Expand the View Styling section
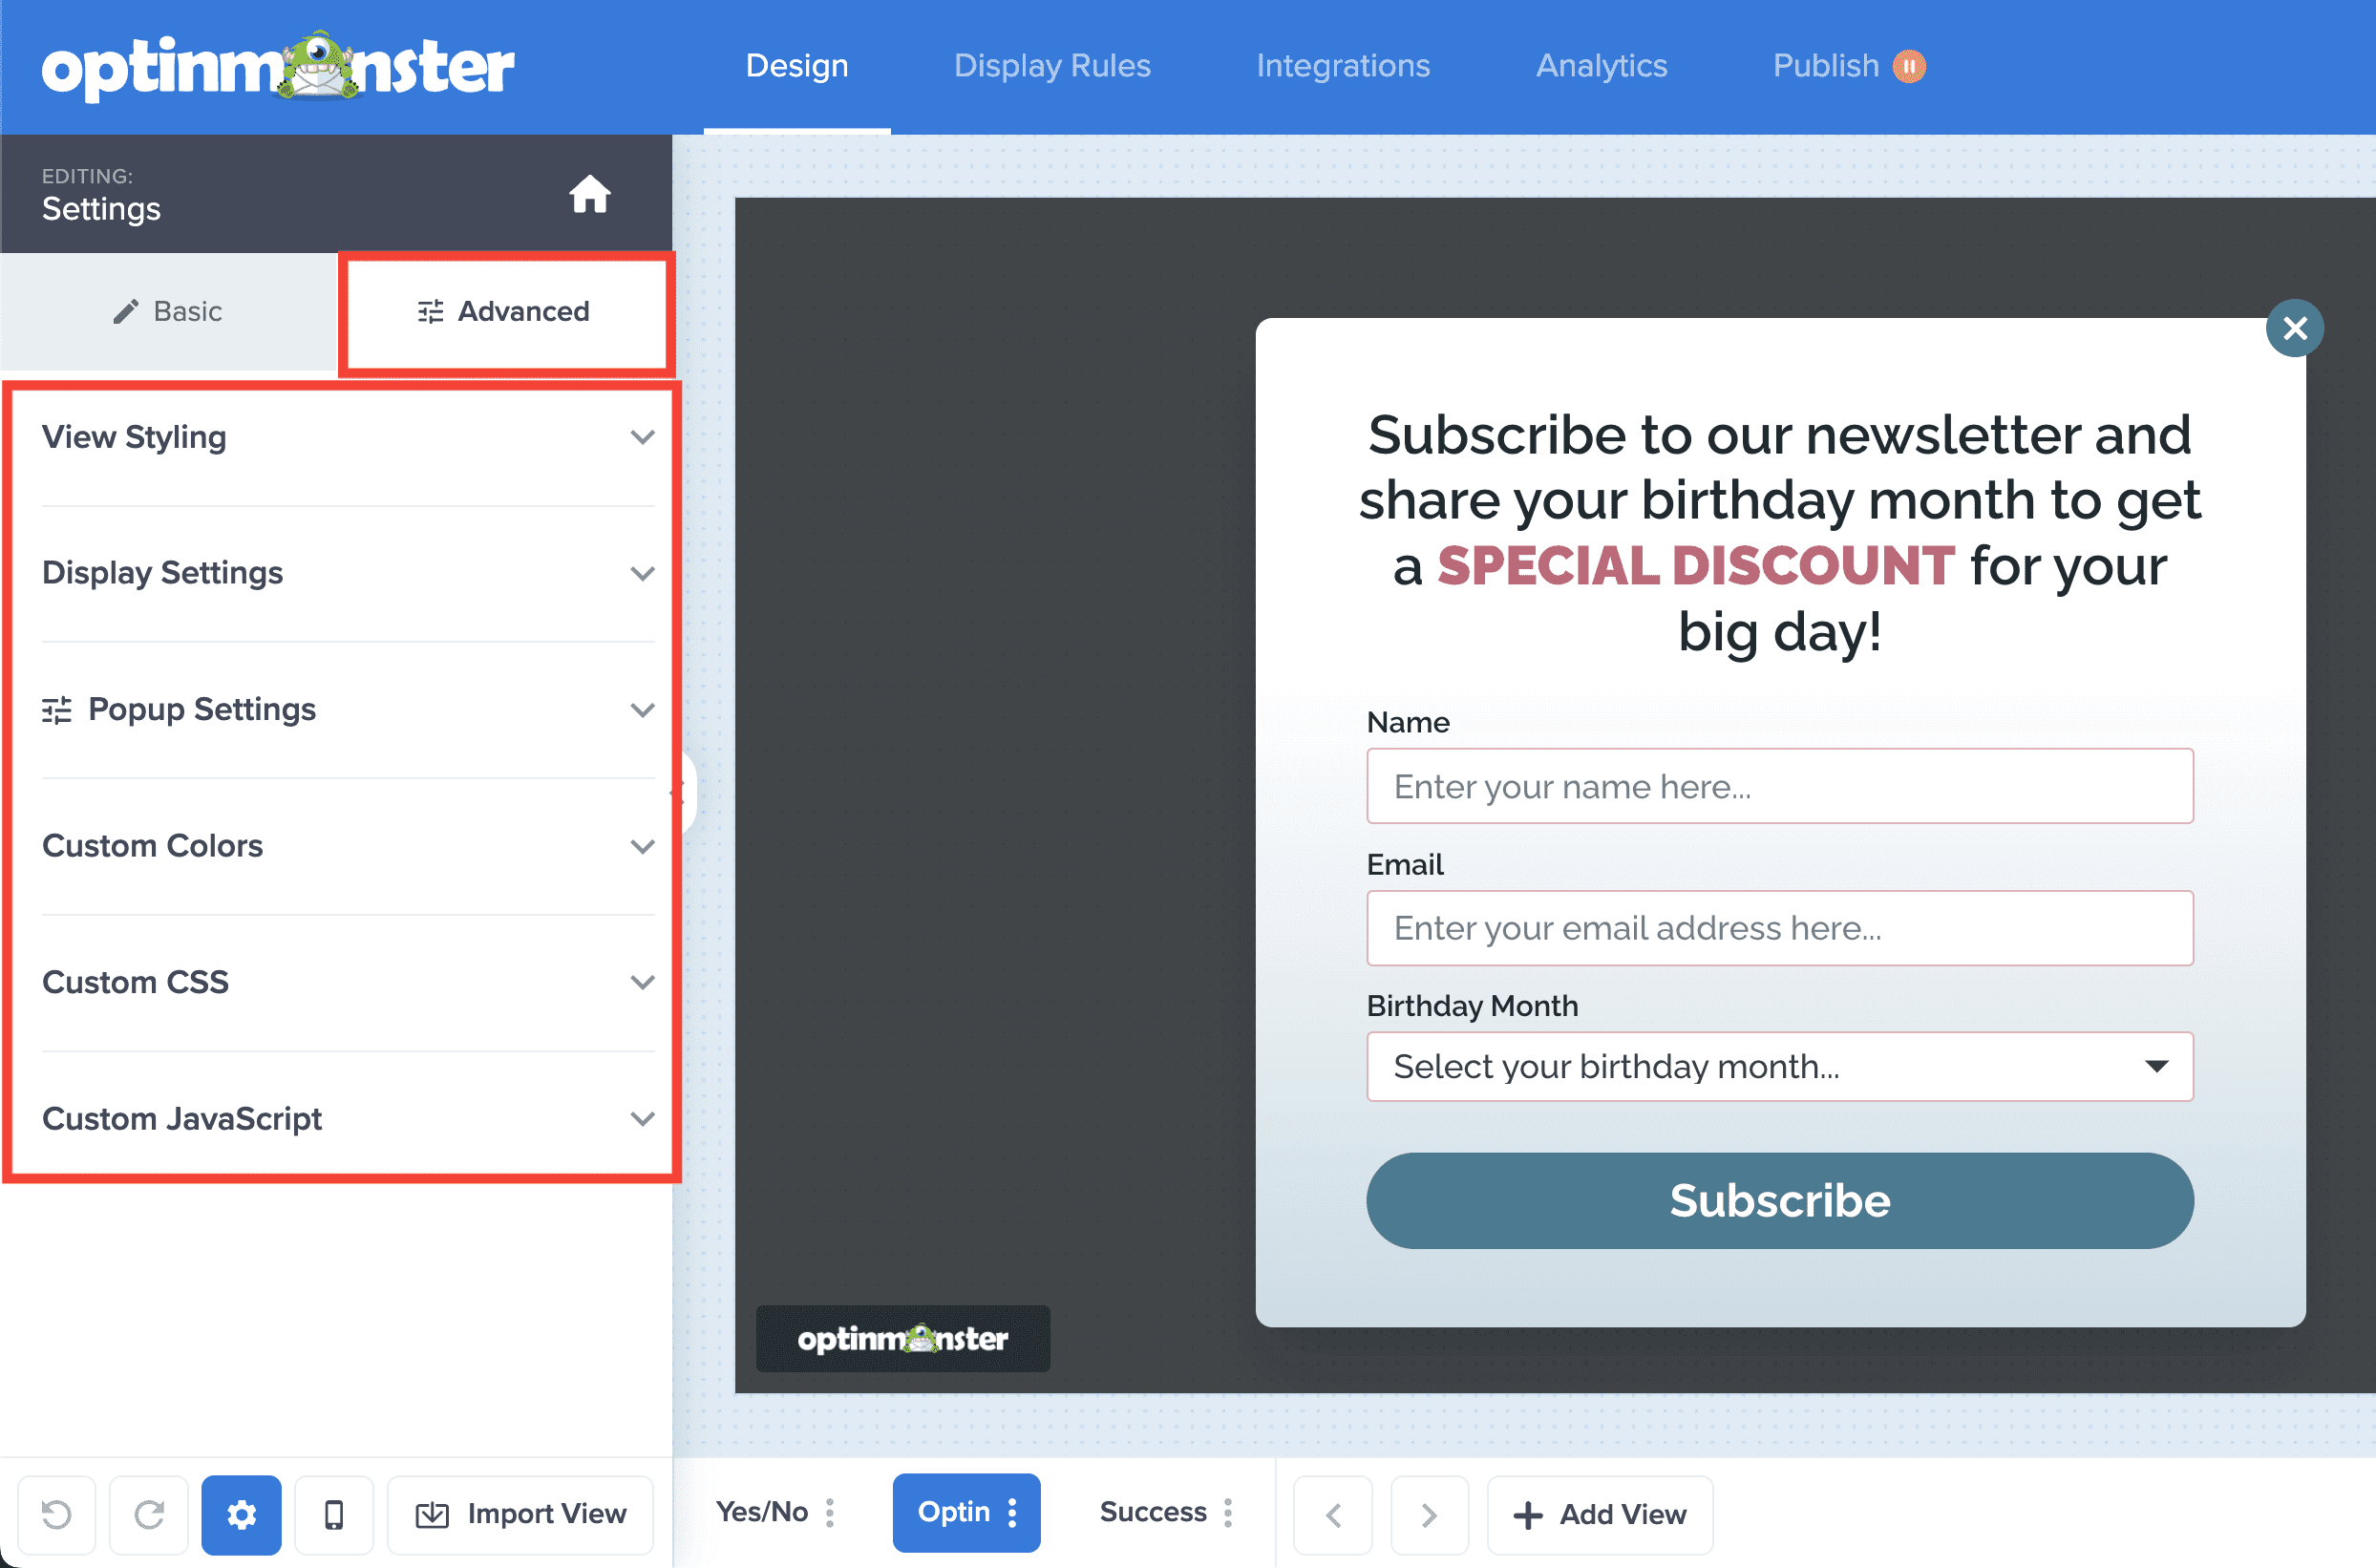The image size is (2376, 1568). (347, 437)
